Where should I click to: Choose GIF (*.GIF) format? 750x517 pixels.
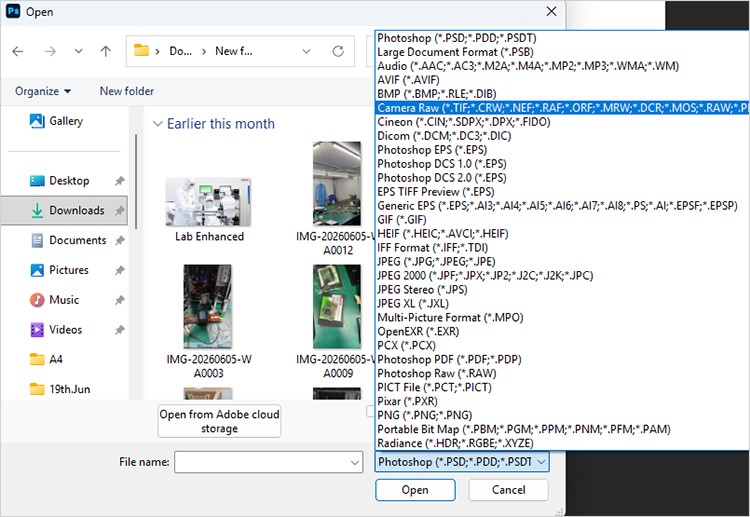(562, 220)
